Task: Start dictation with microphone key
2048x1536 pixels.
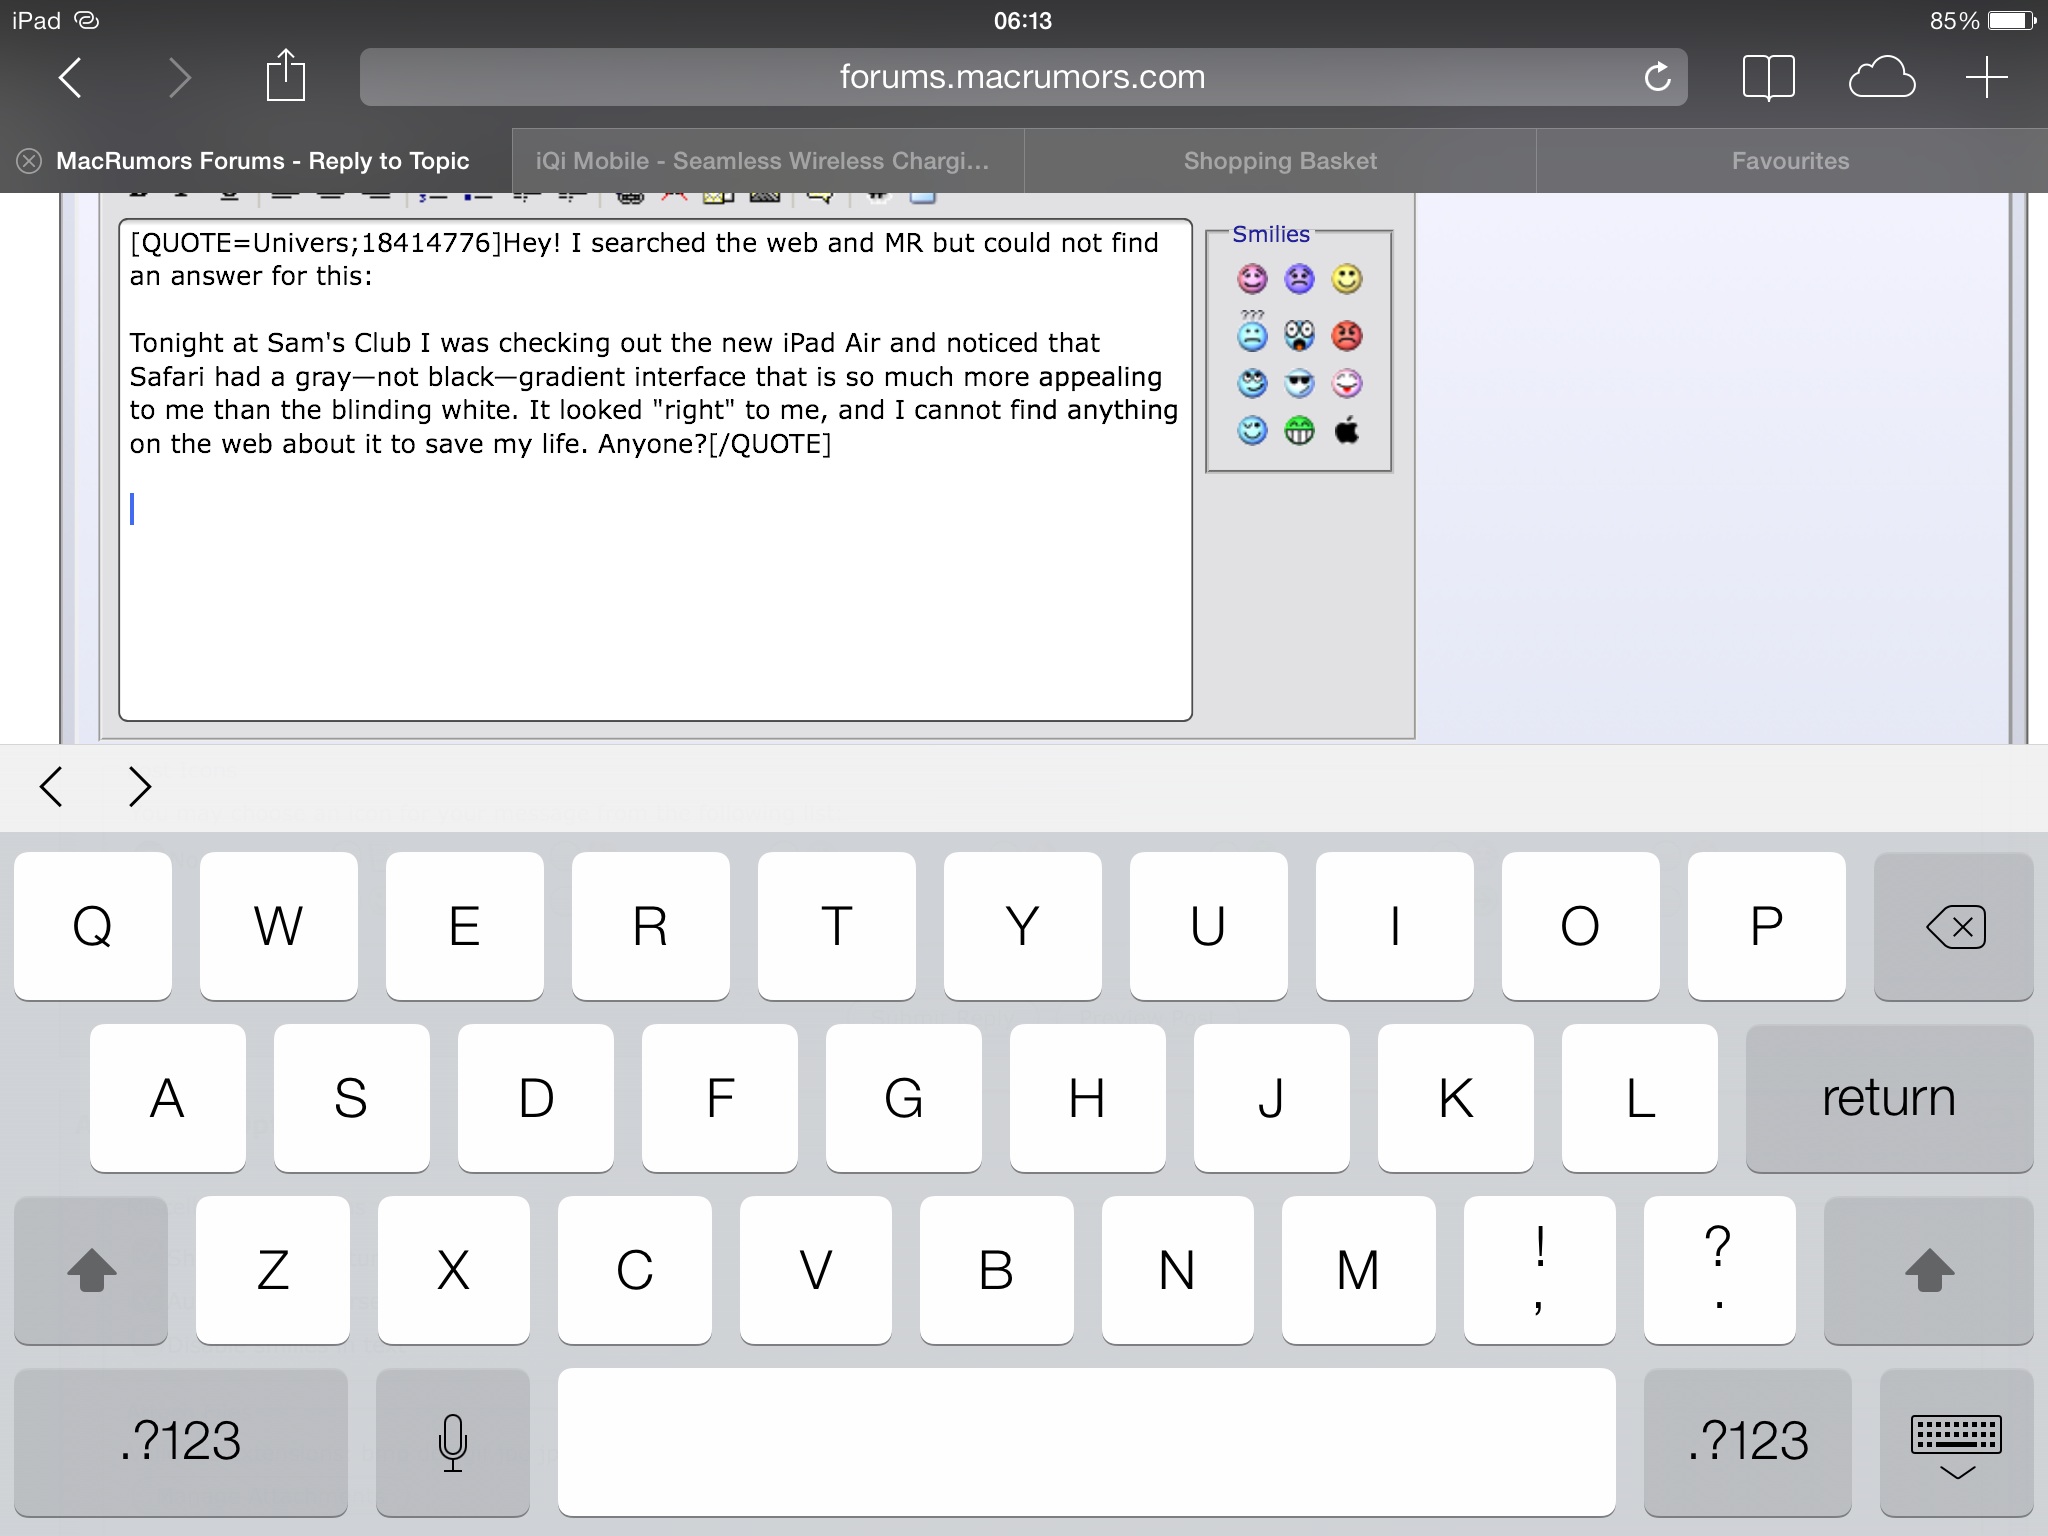Action: click(x=453, y=1442)
